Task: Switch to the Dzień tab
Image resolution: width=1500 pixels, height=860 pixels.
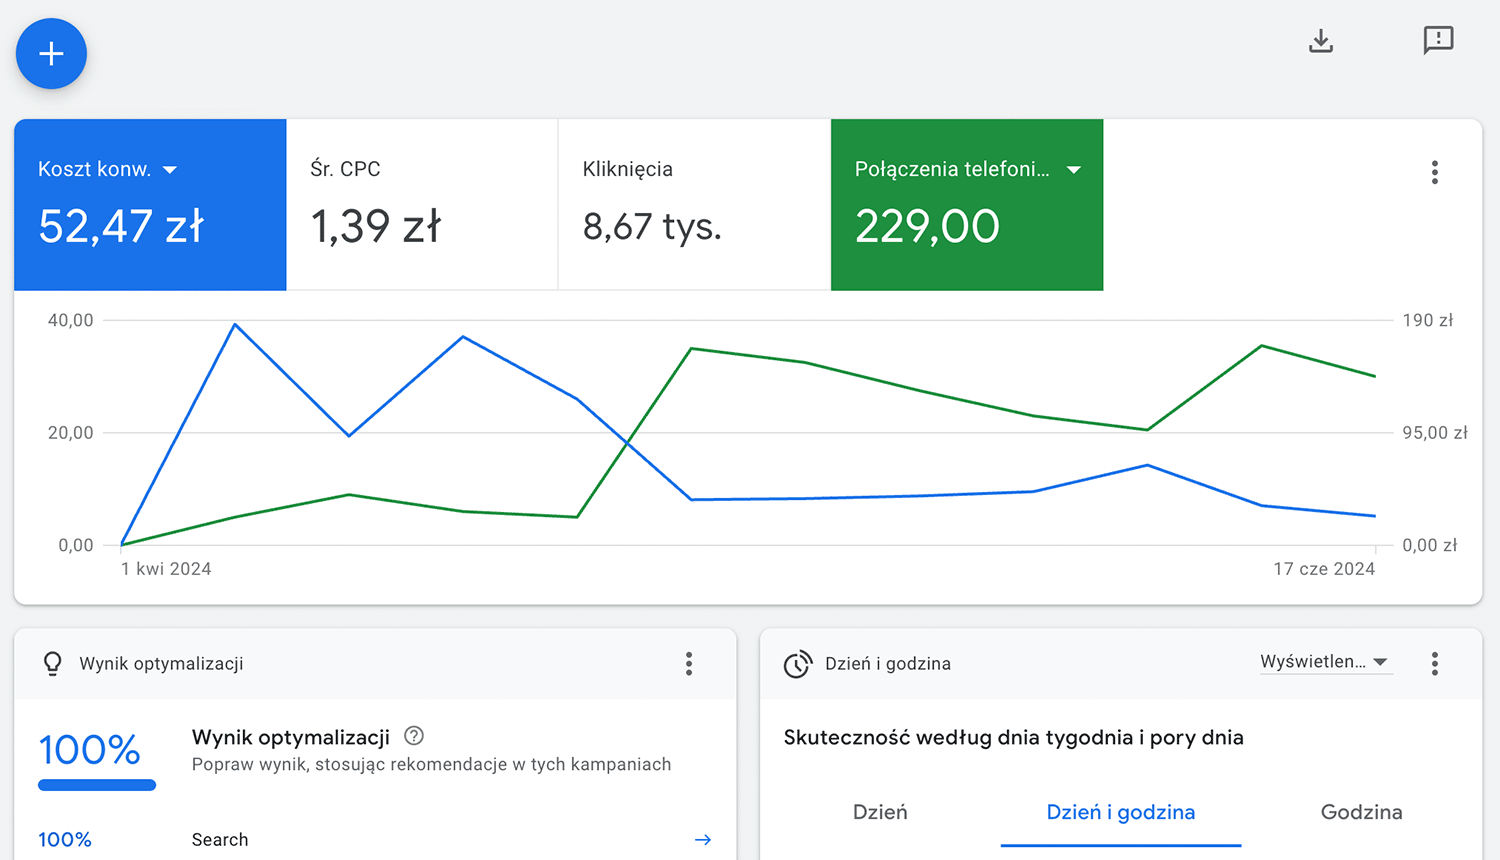Action: coord(880,812)
